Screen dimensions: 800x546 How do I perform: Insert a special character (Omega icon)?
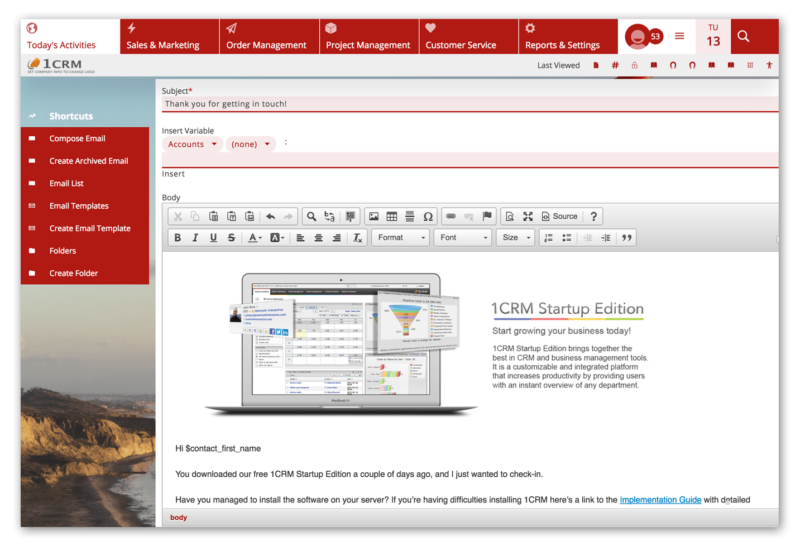(428, 216)
